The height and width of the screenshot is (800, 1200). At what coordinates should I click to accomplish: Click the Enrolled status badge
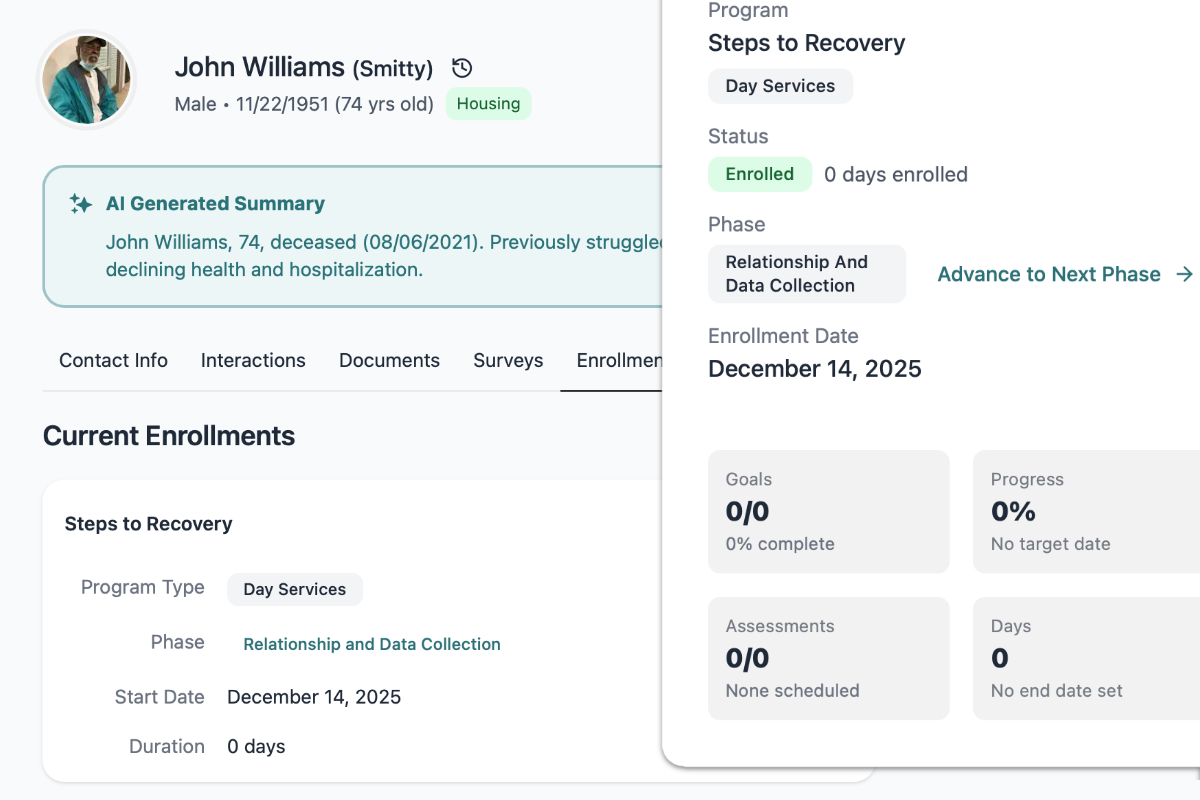[x=760, y=173]
